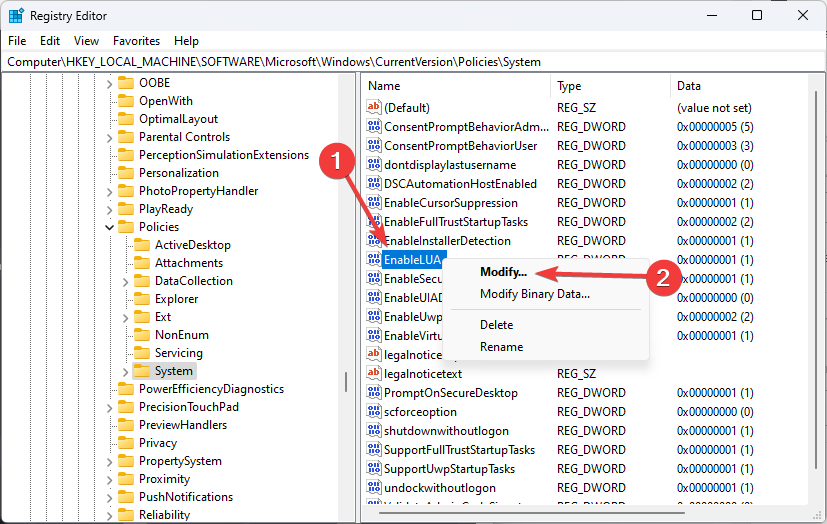Click the SupportFullTrustStartupTasks DWORD icon
Screen dimensions: 827x524
[373, 449]
